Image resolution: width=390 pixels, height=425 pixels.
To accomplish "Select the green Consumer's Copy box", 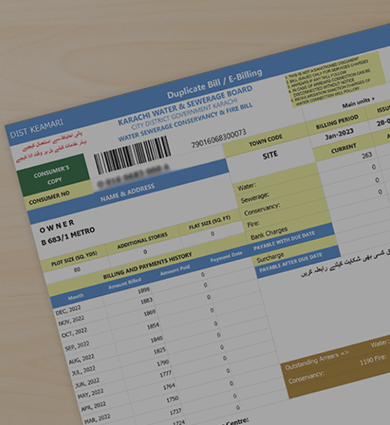I will [53, 175].
